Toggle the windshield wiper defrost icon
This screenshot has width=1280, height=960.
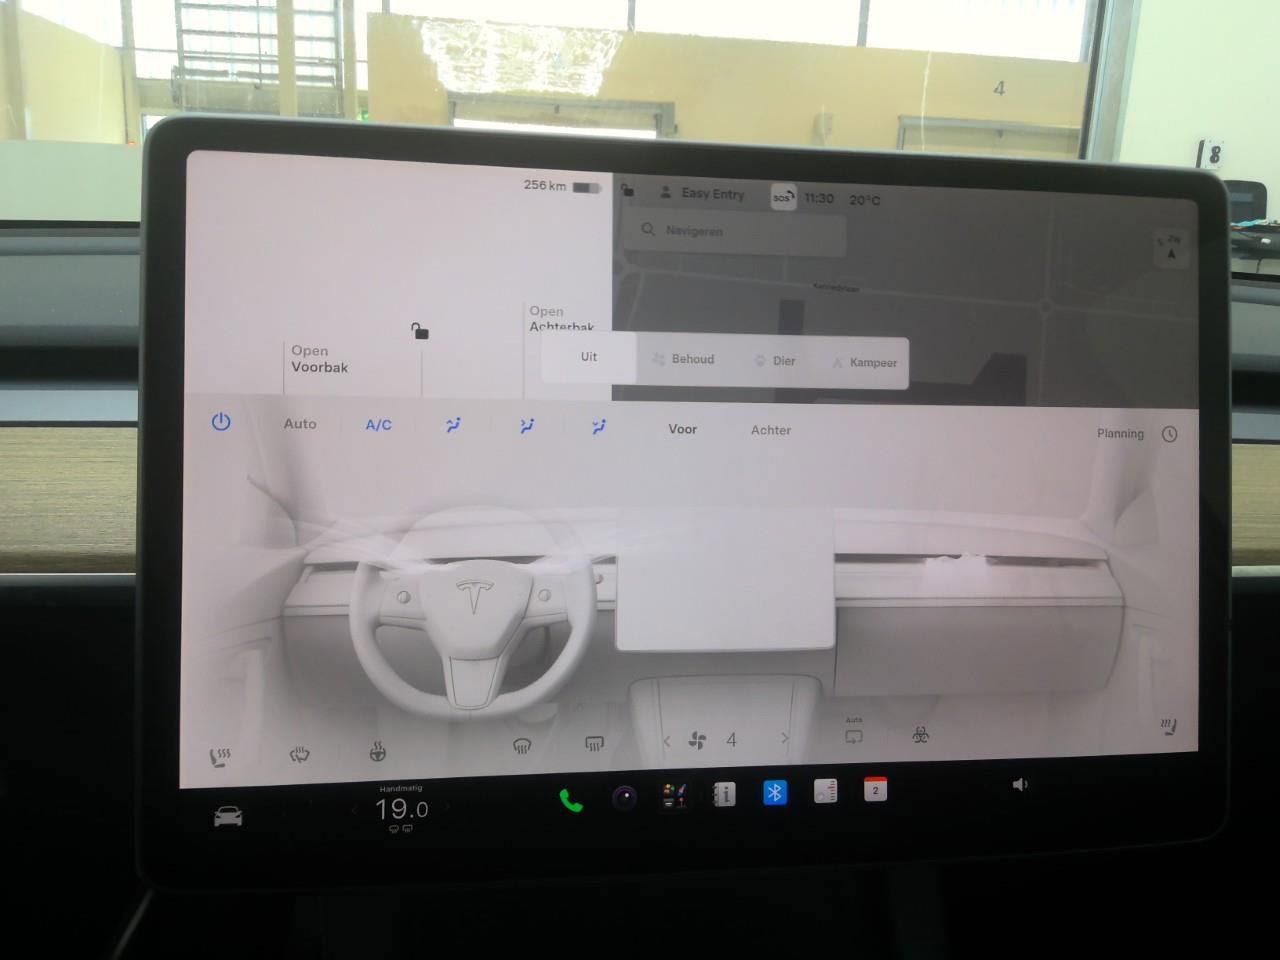(299, 755)
